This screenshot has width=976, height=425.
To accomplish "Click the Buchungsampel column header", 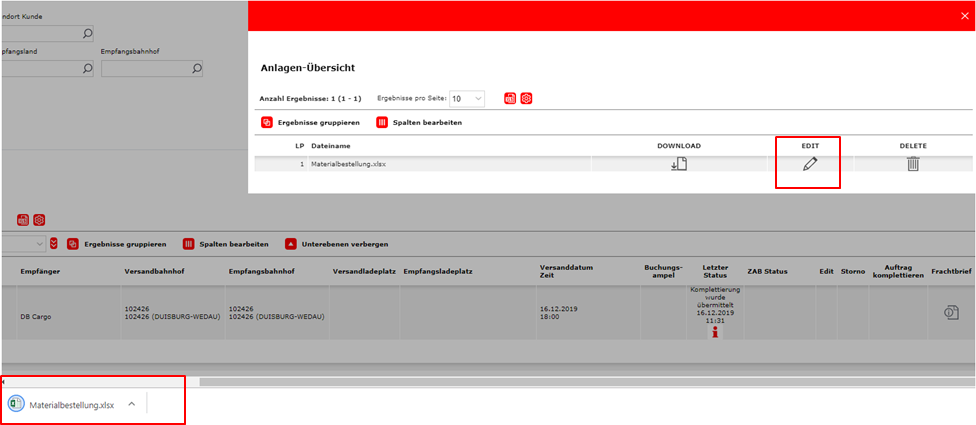I will coord(663,271).
